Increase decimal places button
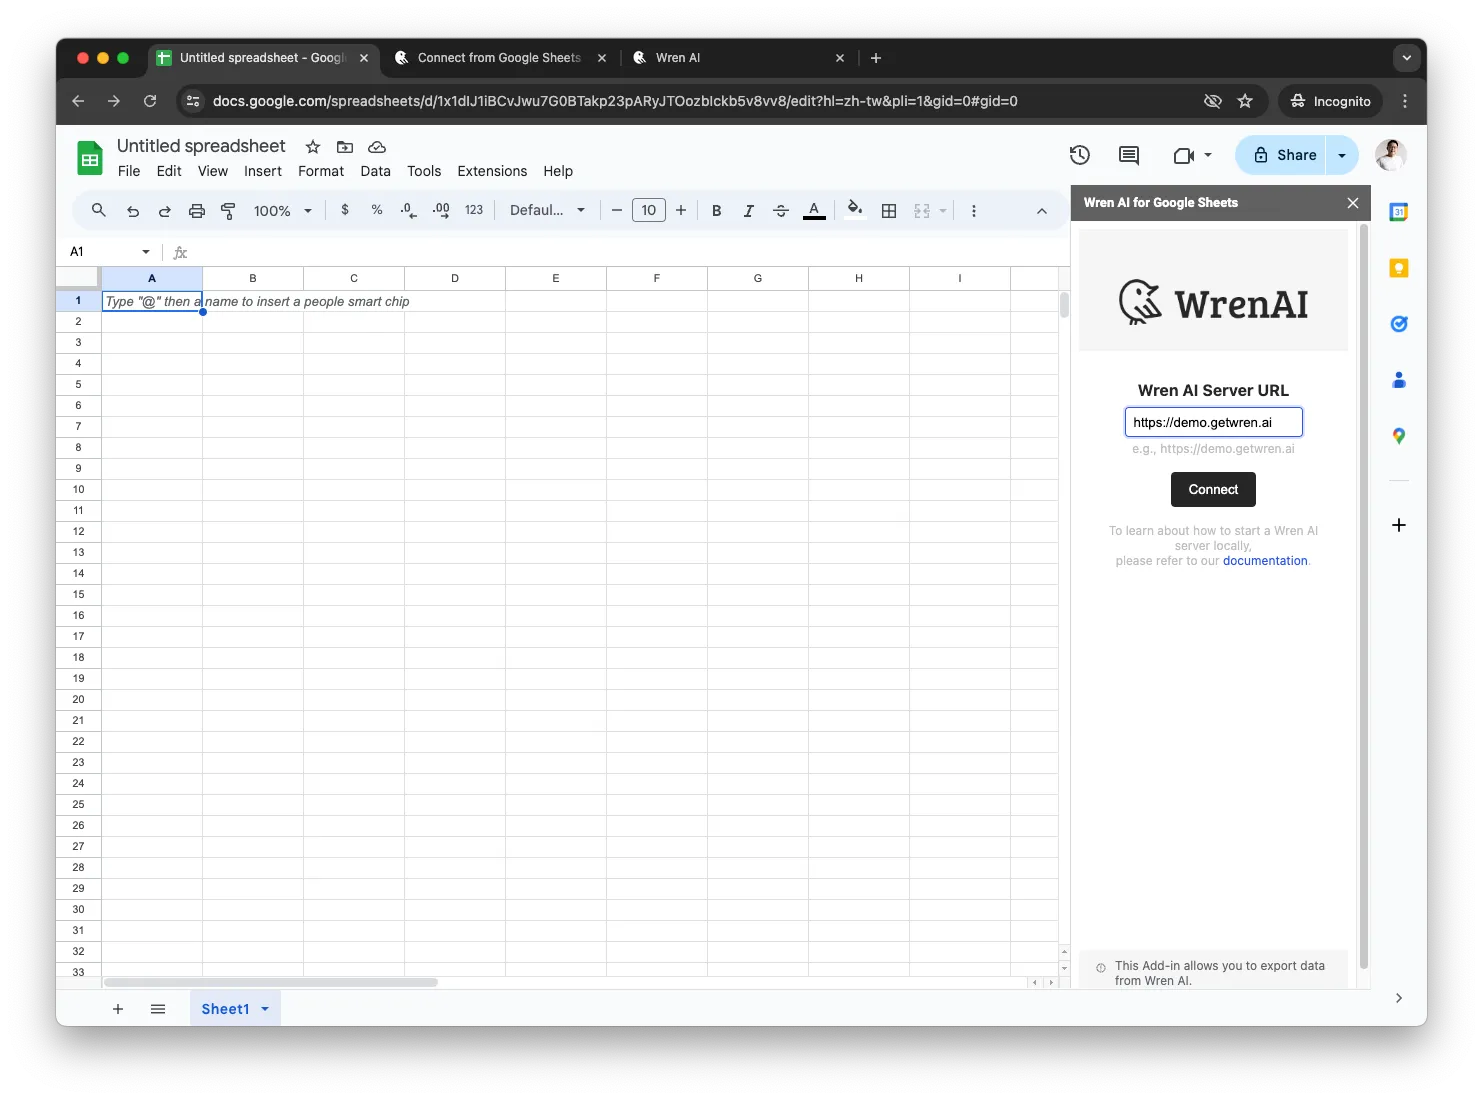1483x1100 pixels. (441, 210)
